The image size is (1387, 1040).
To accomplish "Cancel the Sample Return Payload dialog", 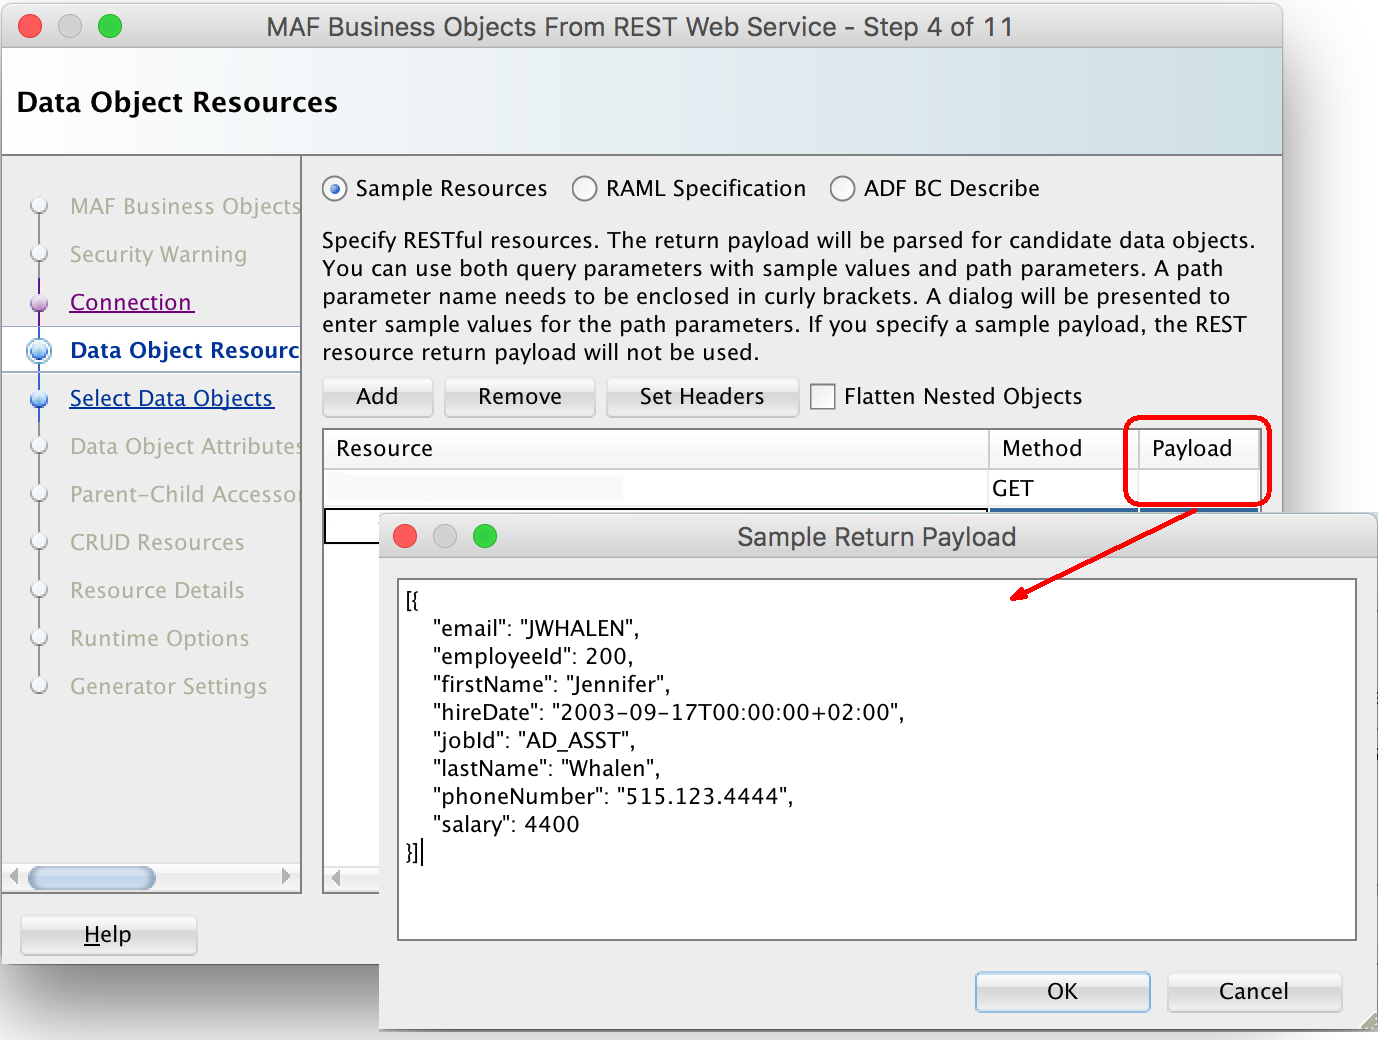I will 1254,991.
